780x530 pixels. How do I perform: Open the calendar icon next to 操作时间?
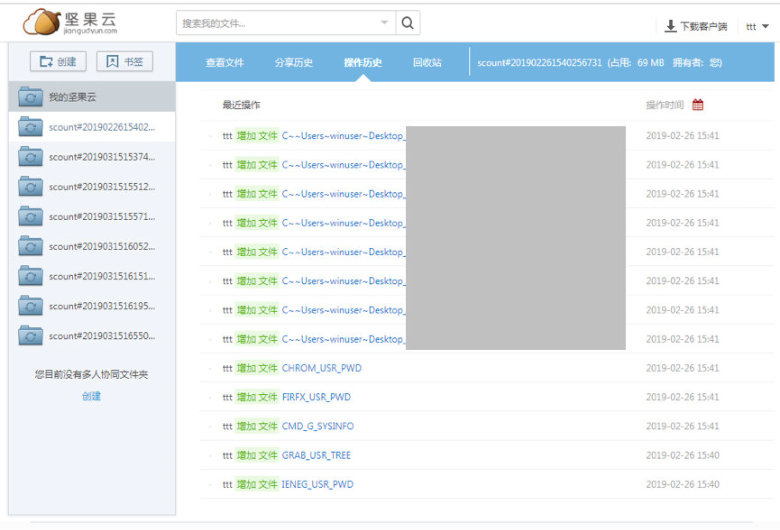(x=697, y=105)
